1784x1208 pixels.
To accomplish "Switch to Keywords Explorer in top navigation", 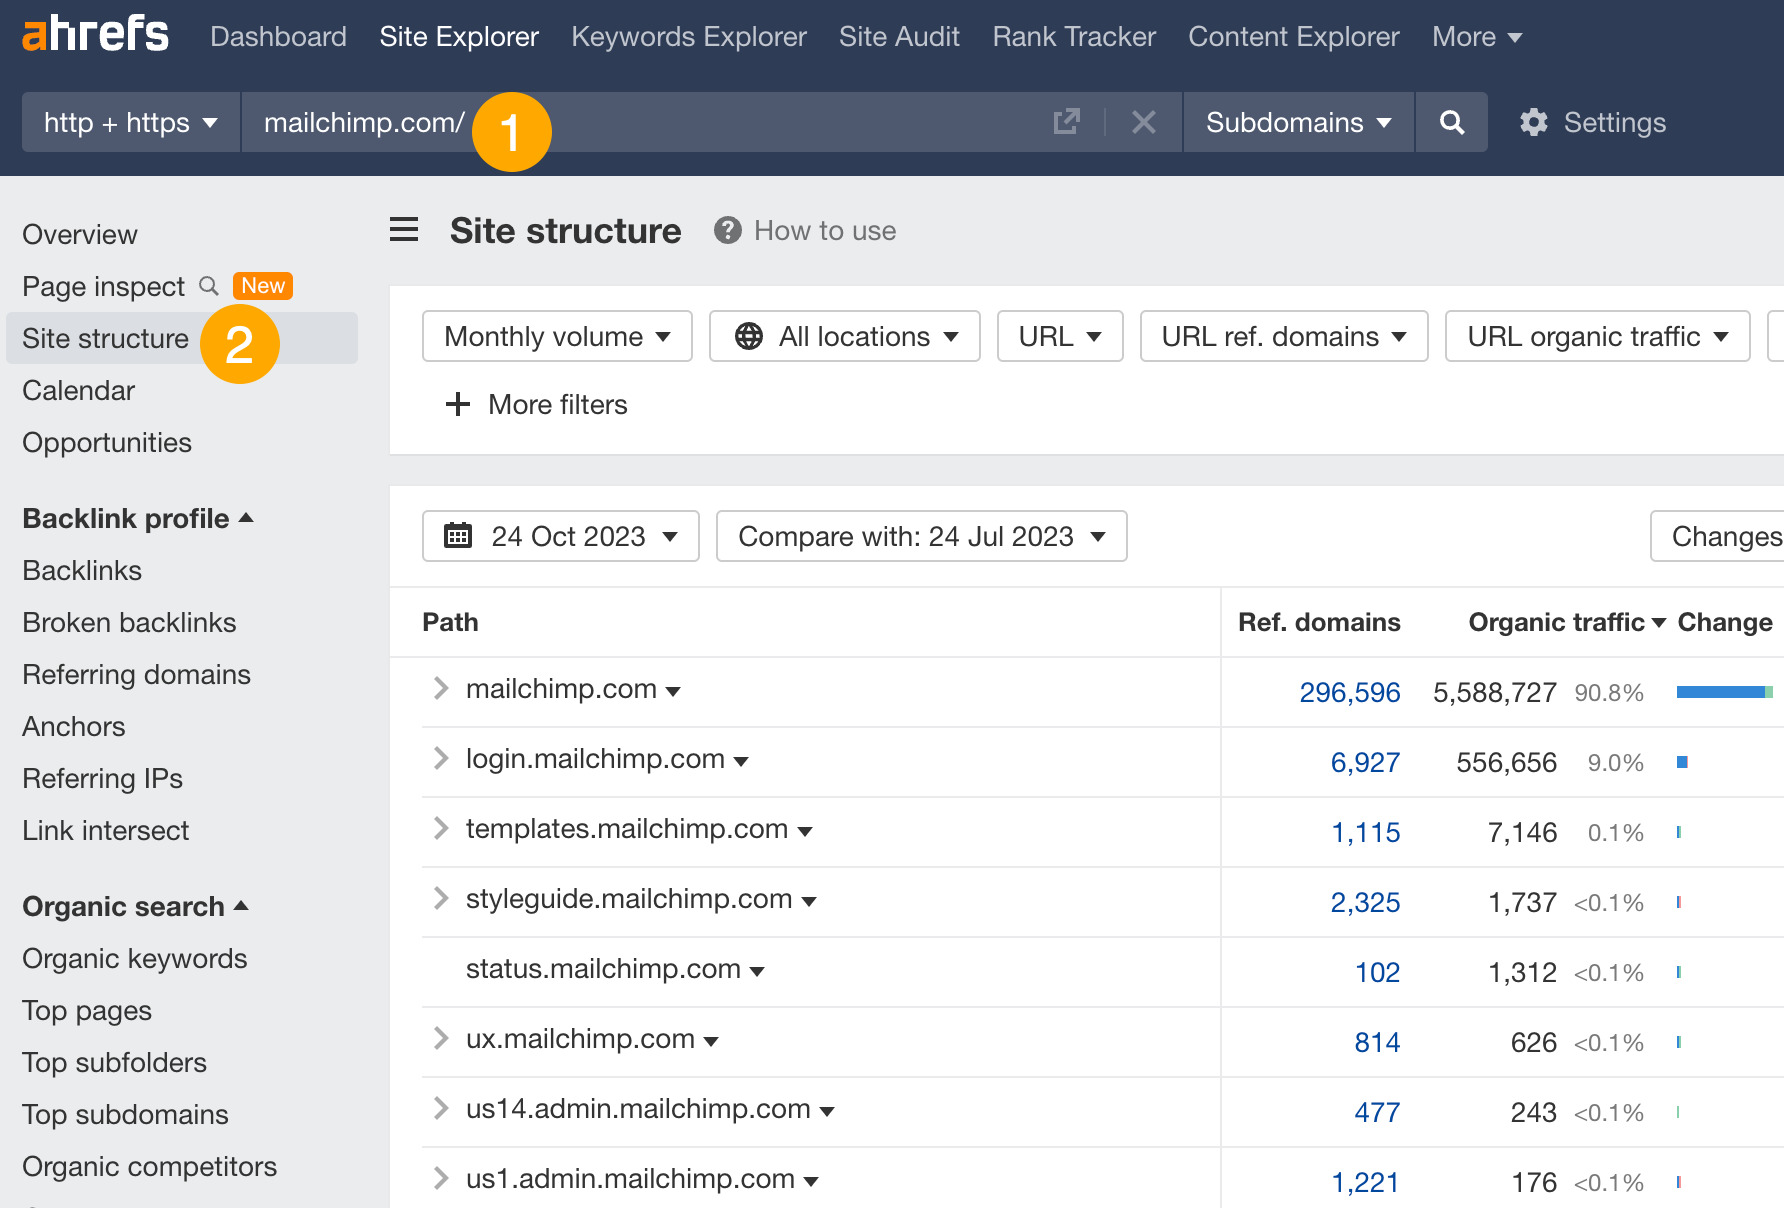I will (x=688, y=36).
